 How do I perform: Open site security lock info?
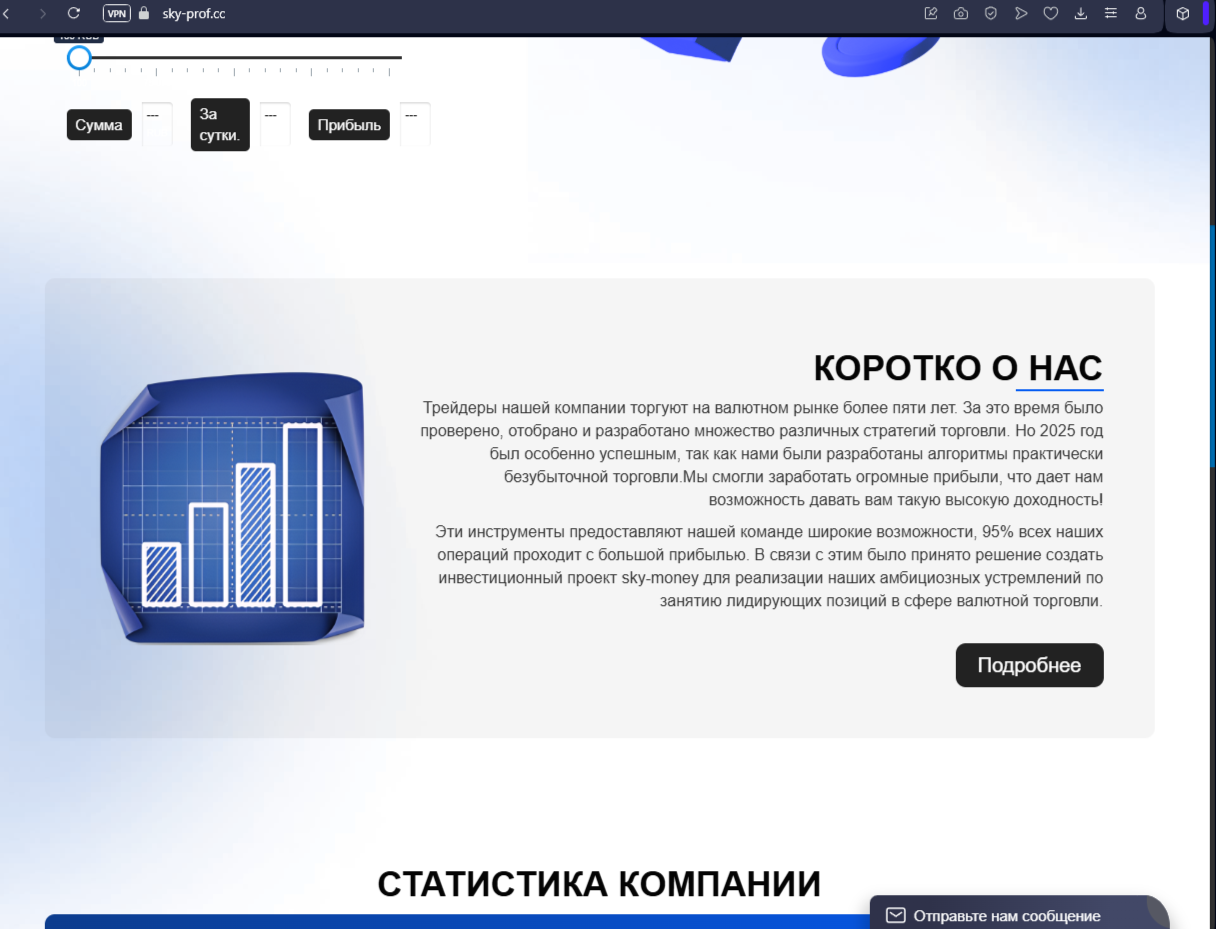click(x=144, y=13)
